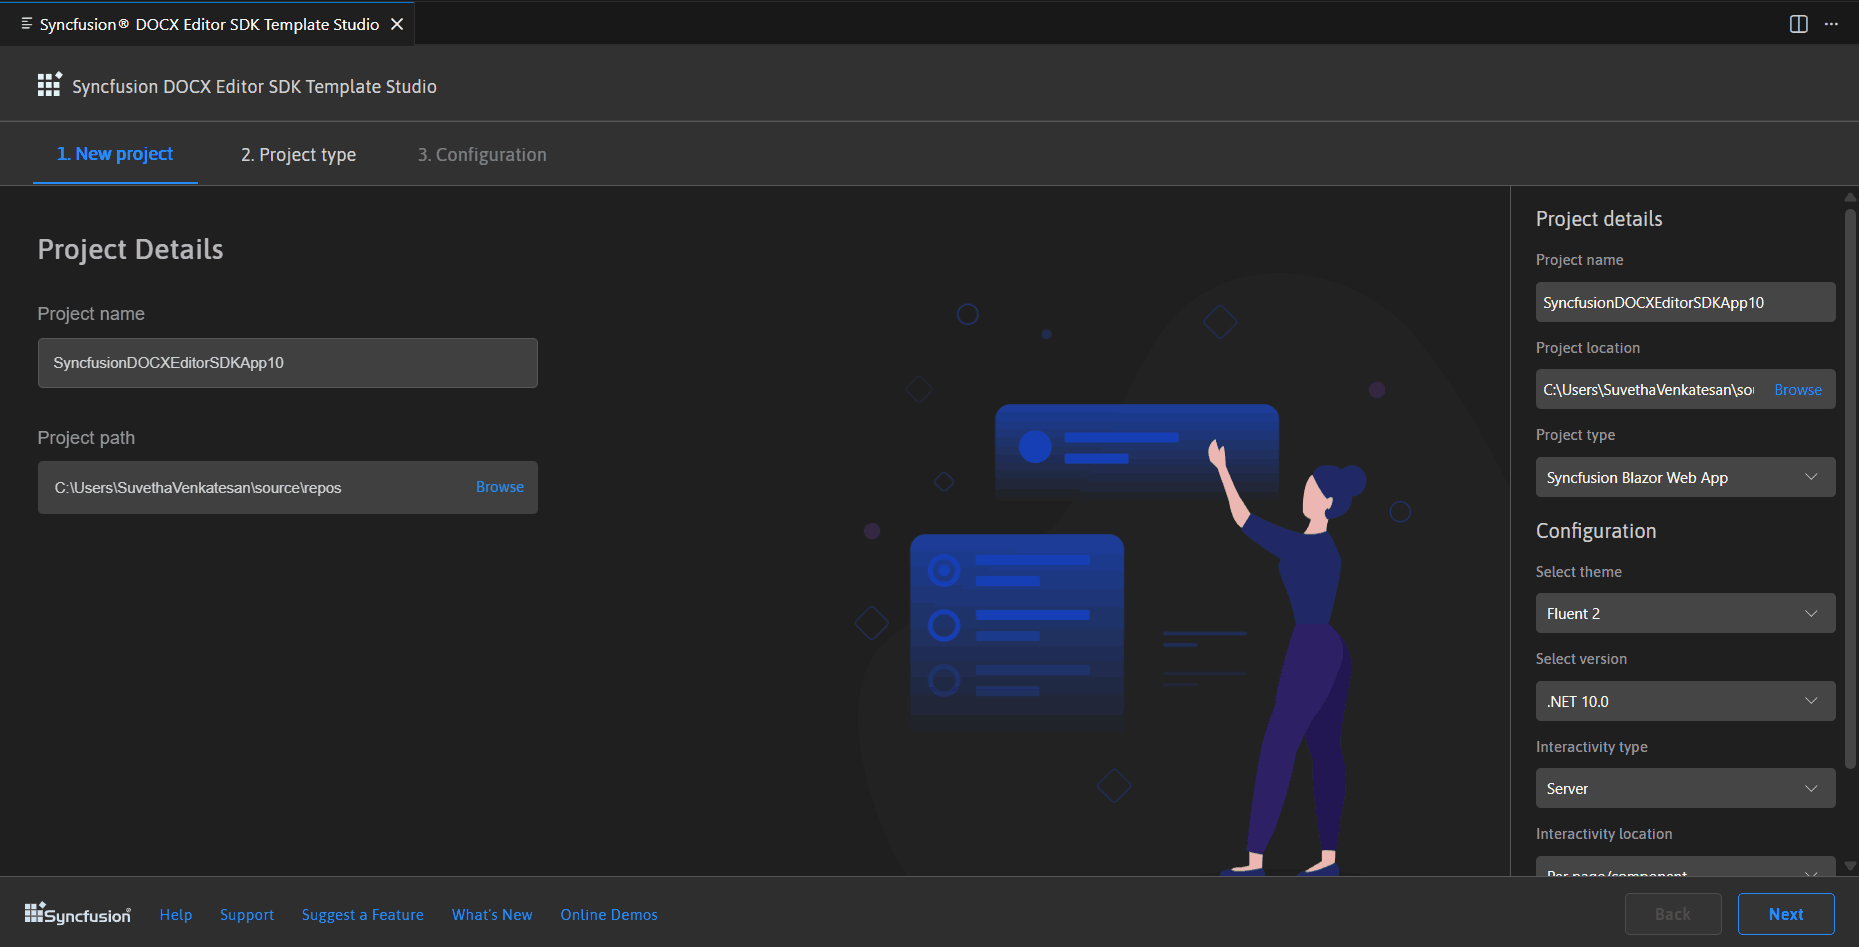This screenshot has width=1859, height=947.
Task: Browse for a project path
Action: pos(500,487)
